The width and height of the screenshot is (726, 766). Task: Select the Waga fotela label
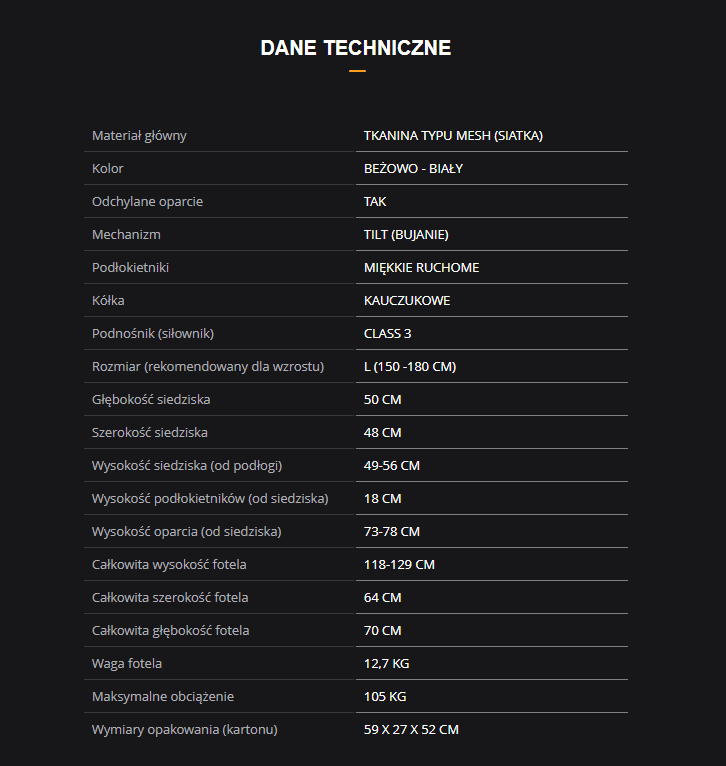pos(127,664)
